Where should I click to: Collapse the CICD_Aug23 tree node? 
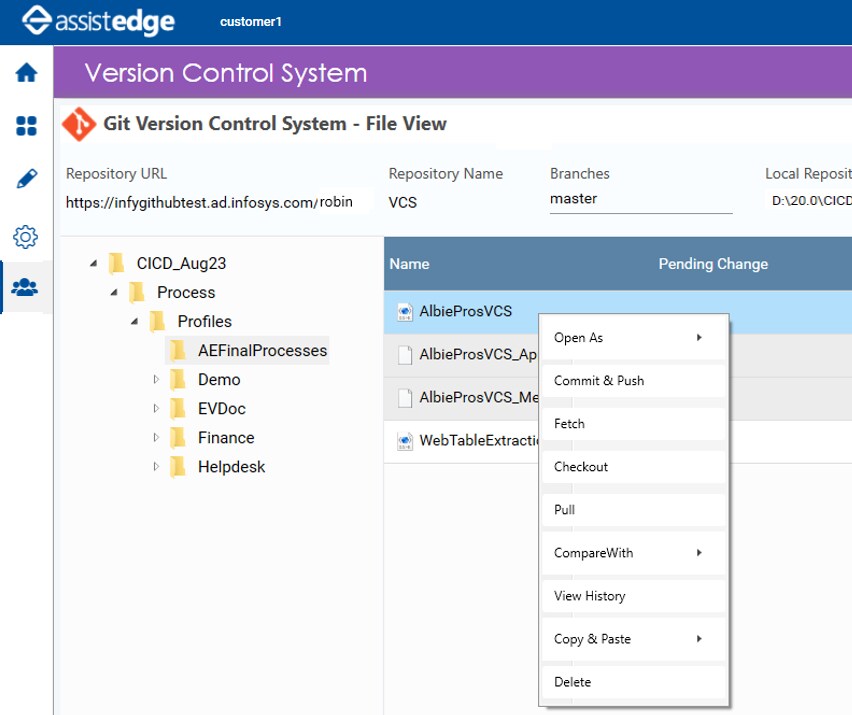pyautogui.click(x=93, y=264)
